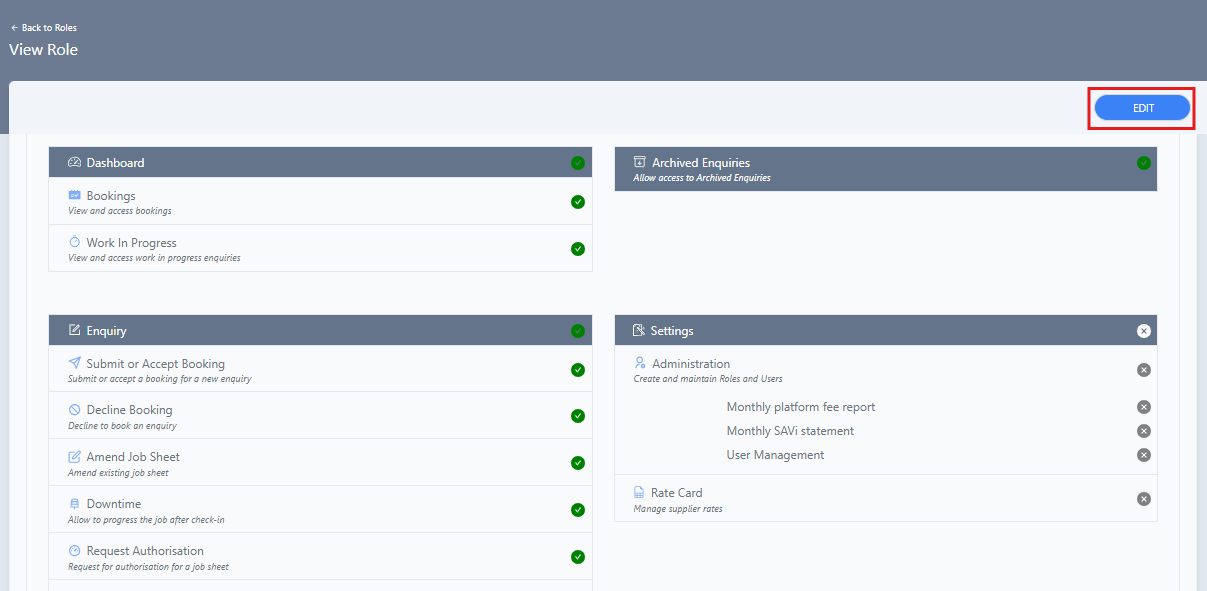Screen dimensions: 1207x591
Task: Click the EDIT button
Action: [1140, 107]
